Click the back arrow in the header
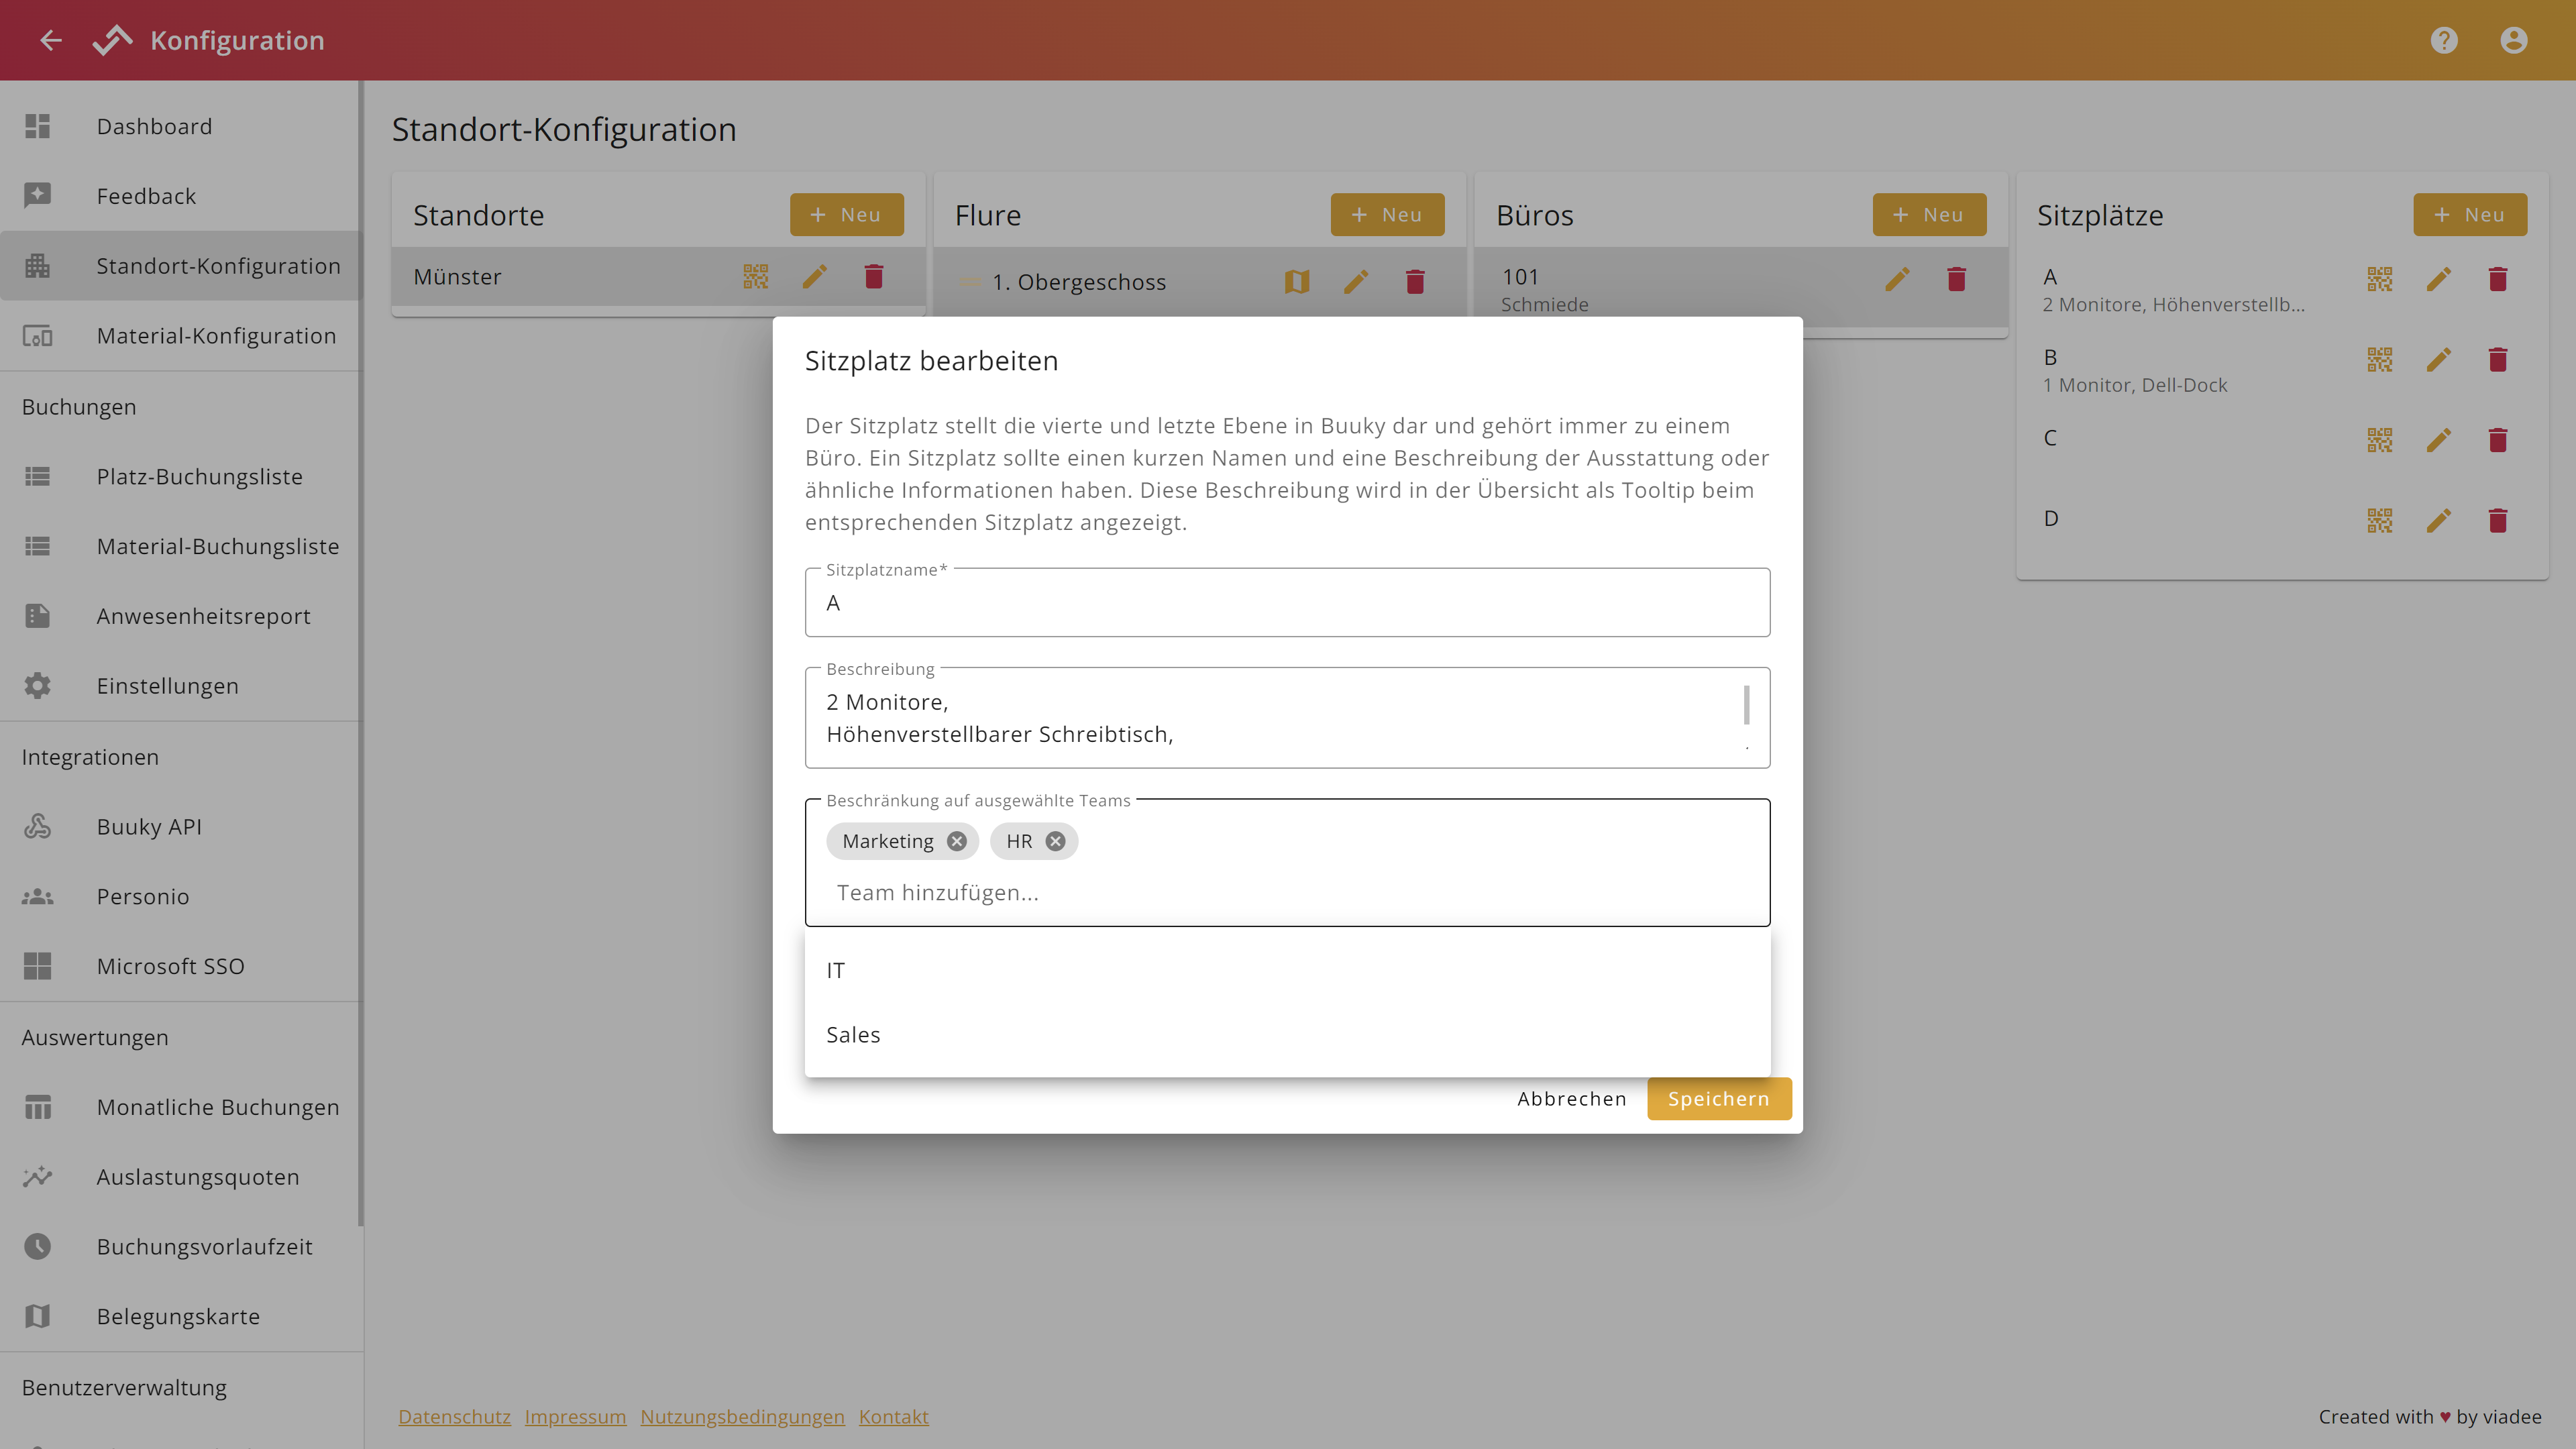Viewport: 2576px width, 1449px height. [51, 40]
